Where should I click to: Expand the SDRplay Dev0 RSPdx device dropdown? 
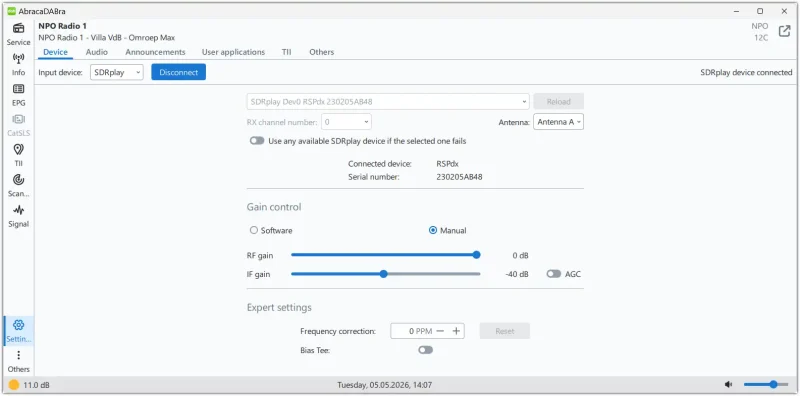tap(388, 102)
